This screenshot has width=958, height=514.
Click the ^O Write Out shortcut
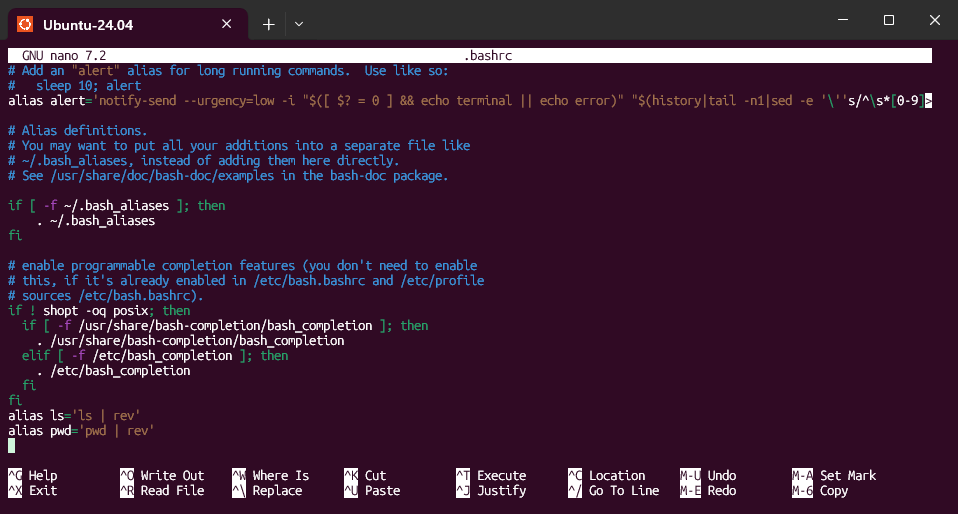click(162, 476)
